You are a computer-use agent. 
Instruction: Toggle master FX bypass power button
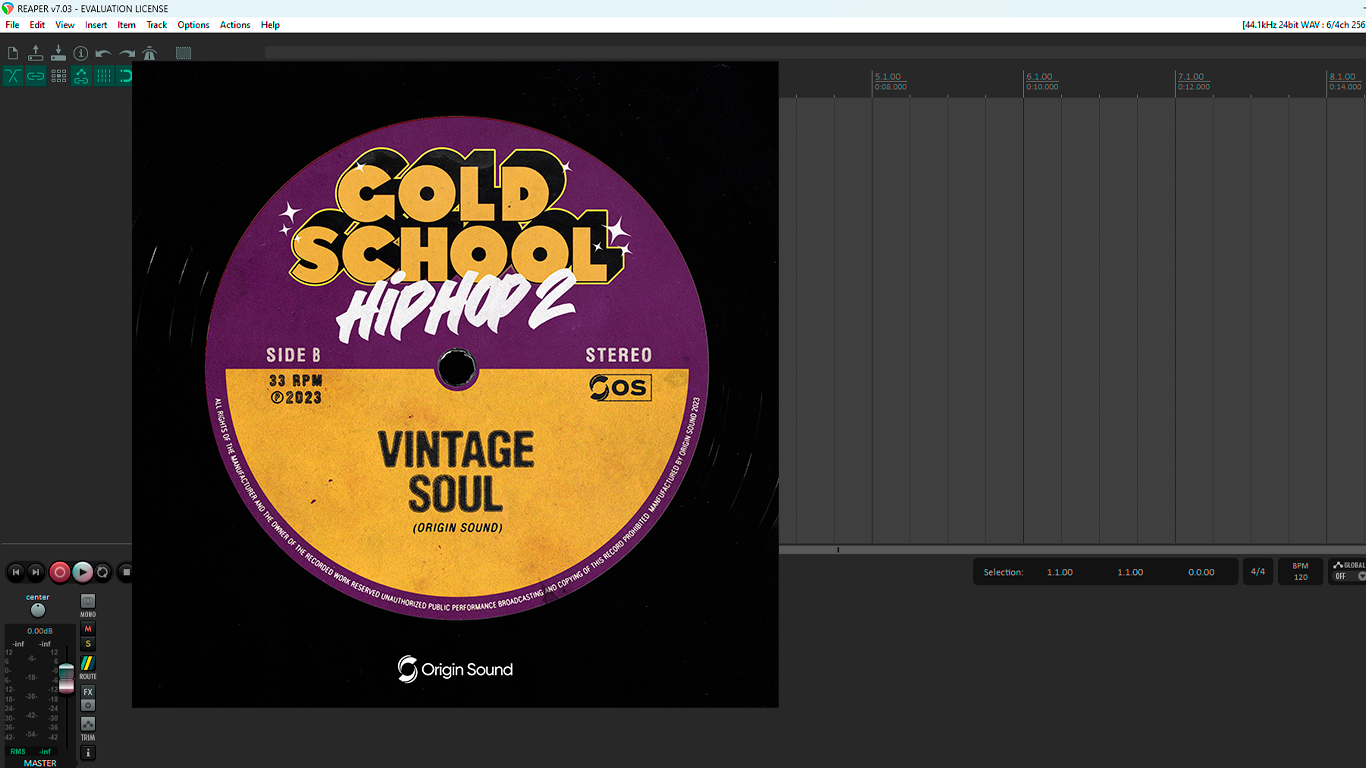(88, 705)
